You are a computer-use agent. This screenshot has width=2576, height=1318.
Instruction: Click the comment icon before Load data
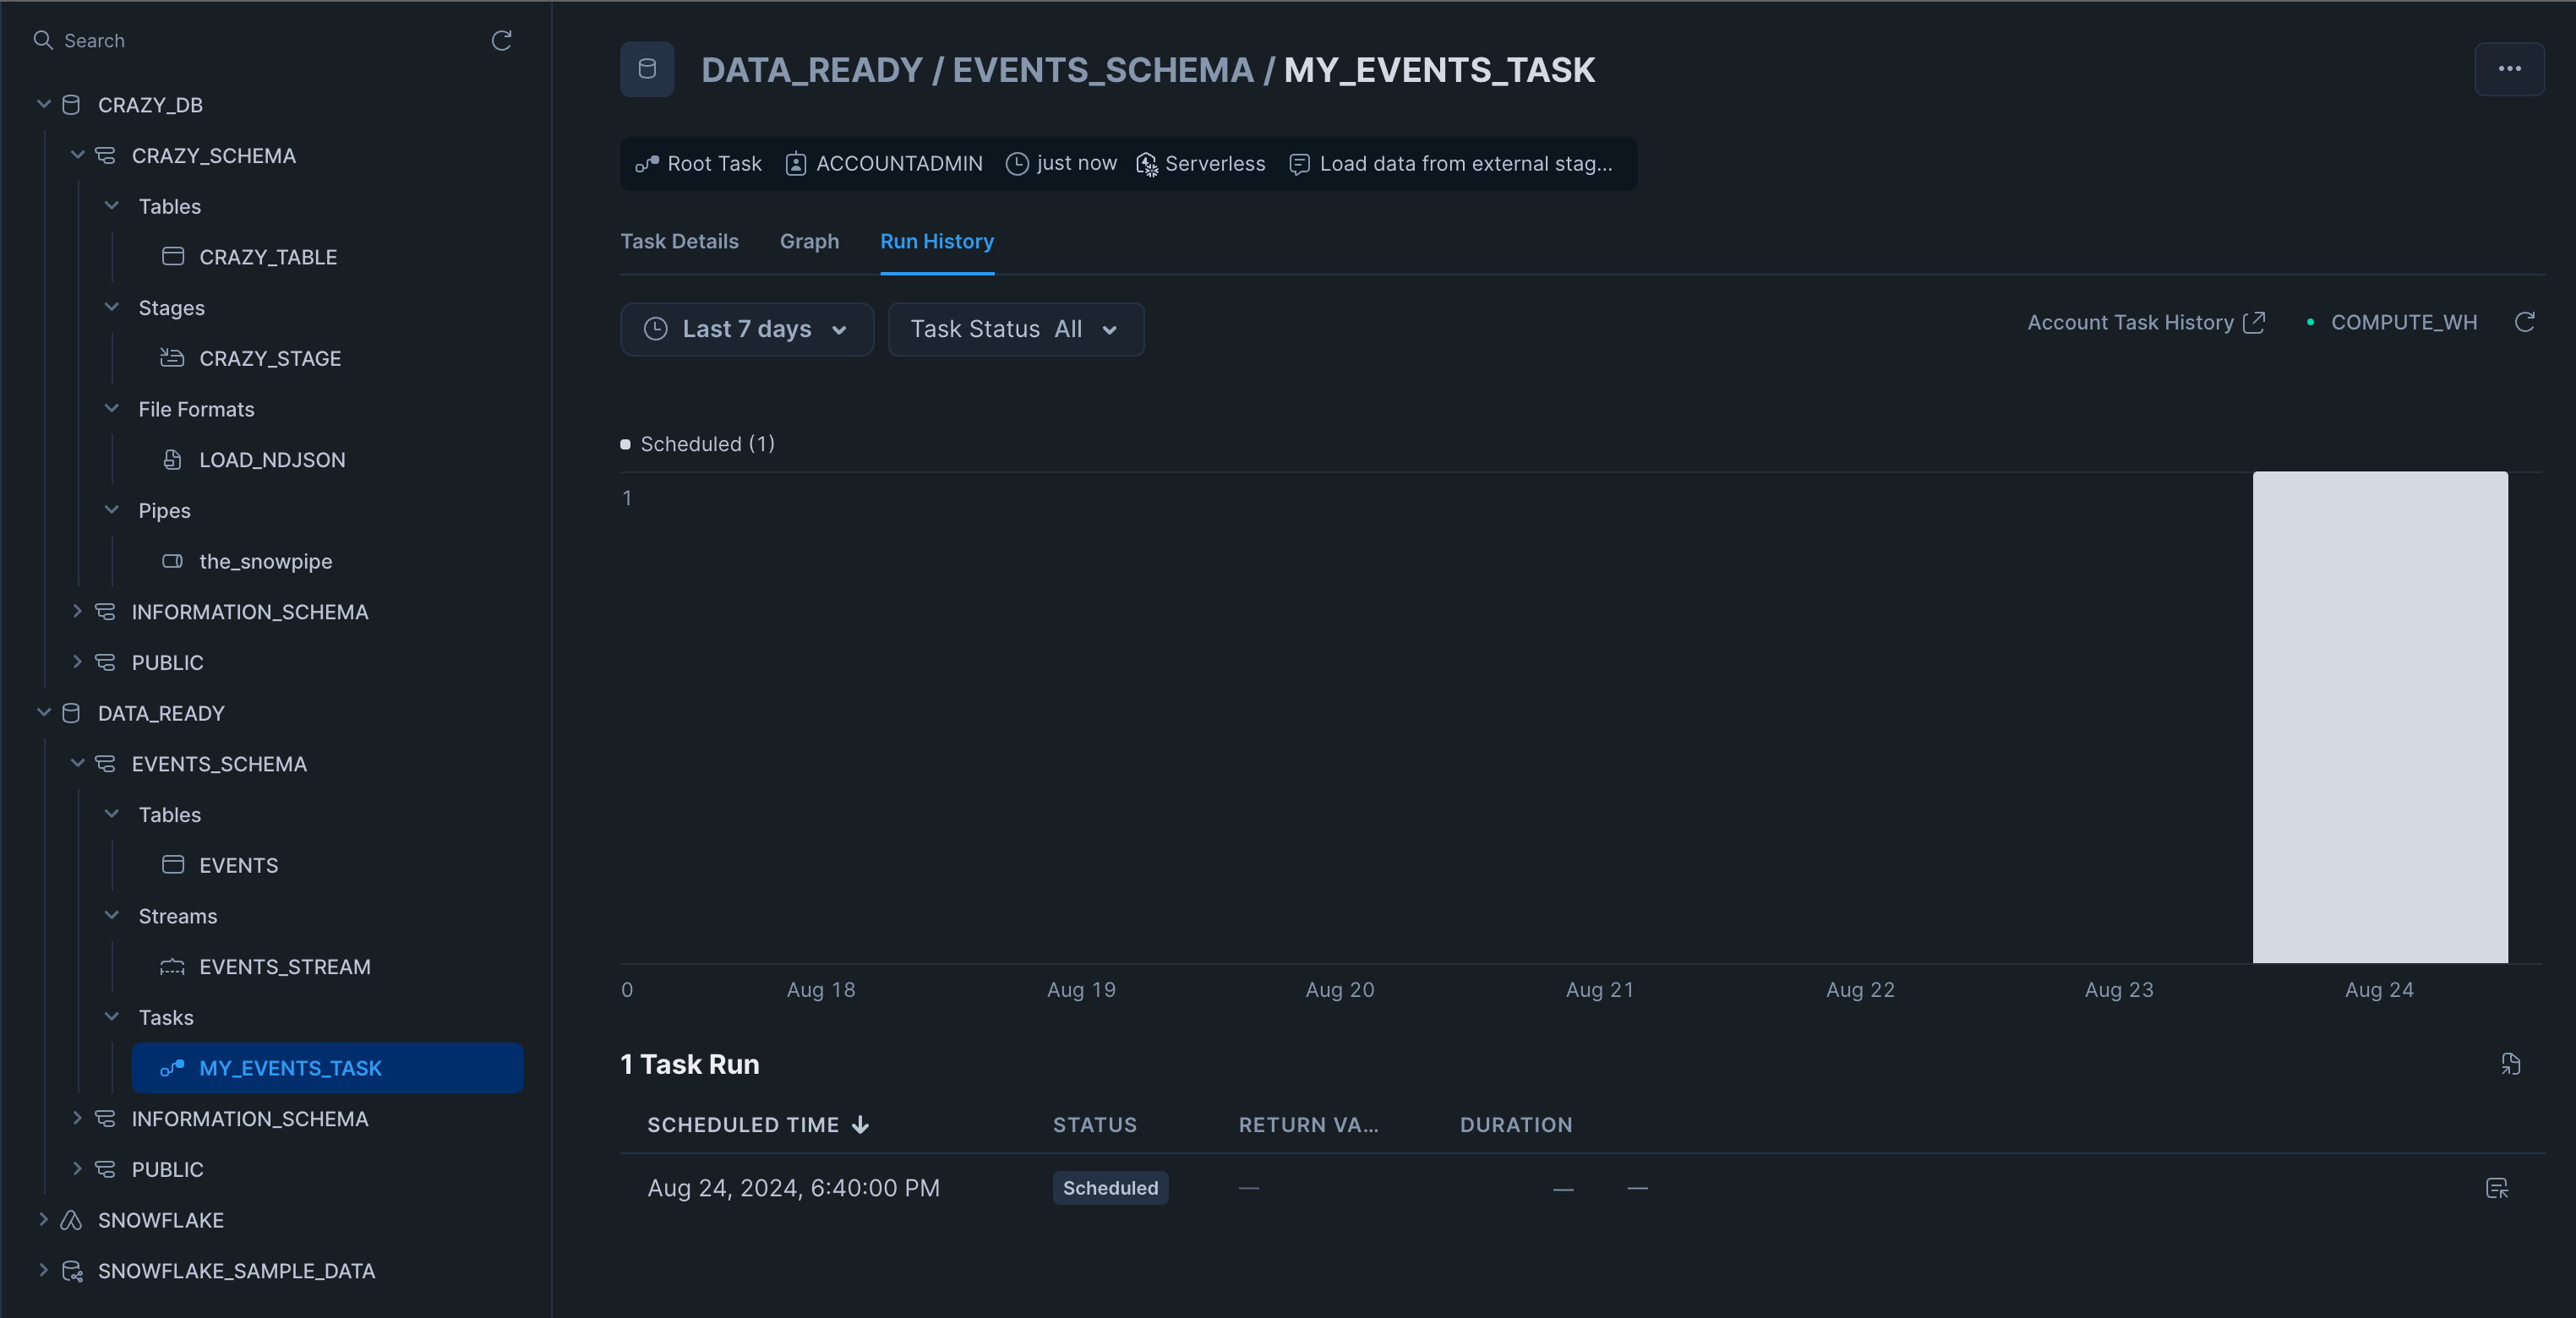(1299, 164)
